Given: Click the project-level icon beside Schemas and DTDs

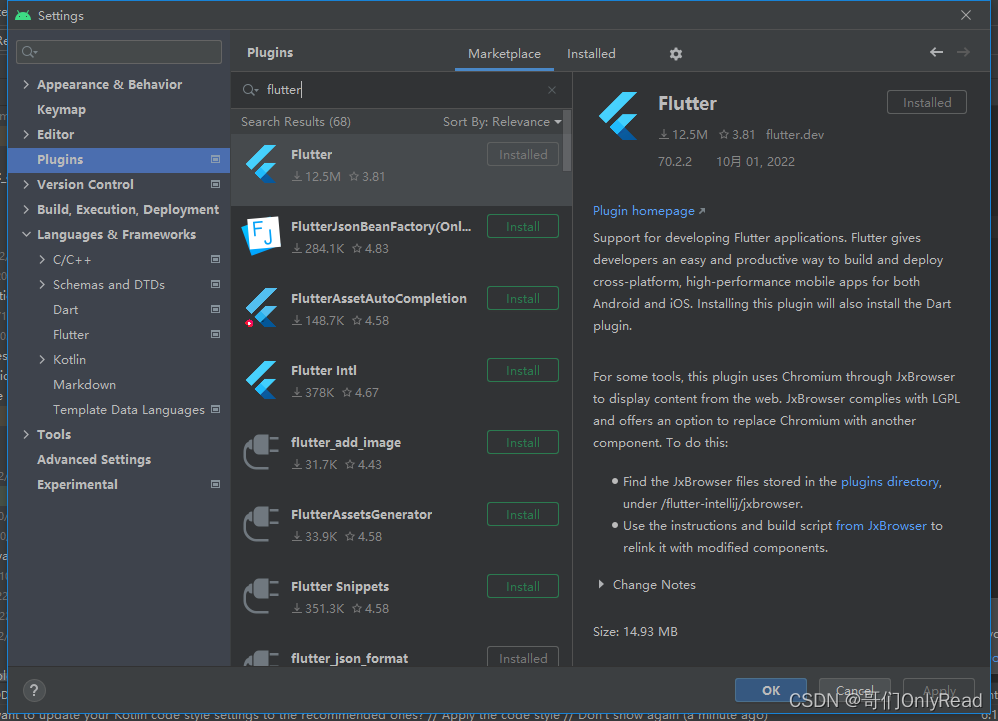Looking at the screenshot, I should pyautogui.click(x=215, y=284).
